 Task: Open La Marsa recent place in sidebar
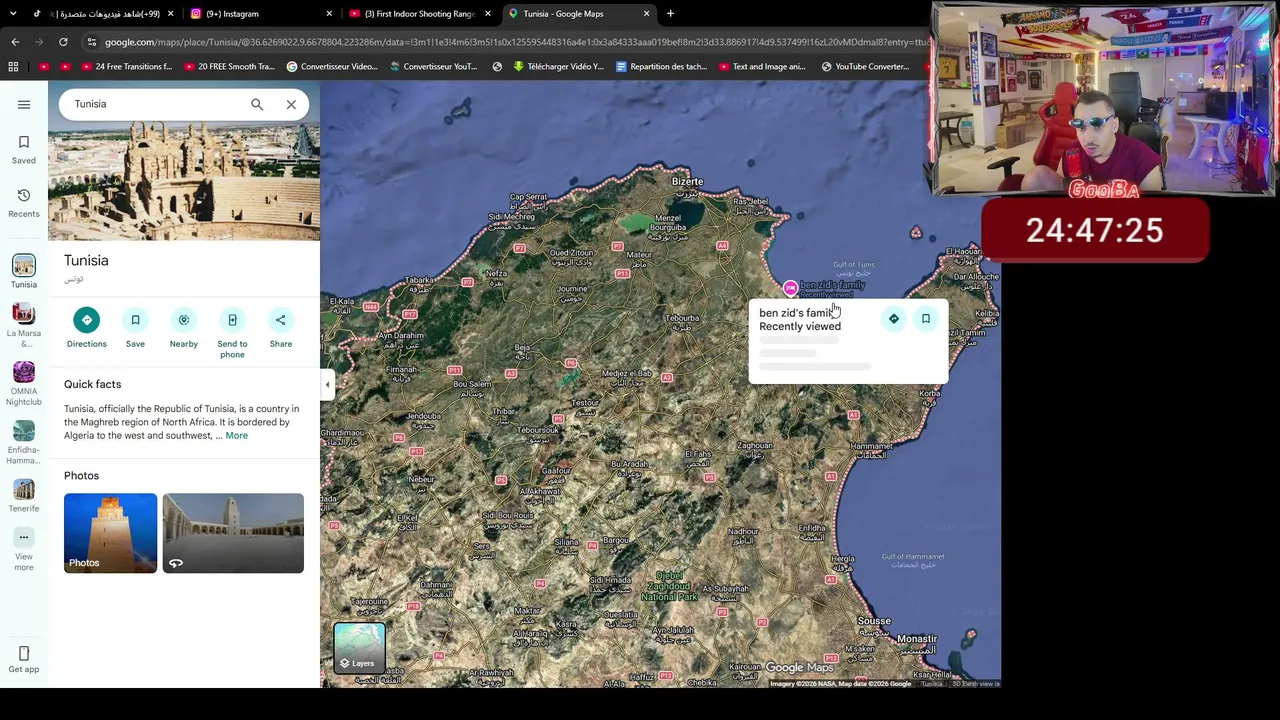[24, 326]
